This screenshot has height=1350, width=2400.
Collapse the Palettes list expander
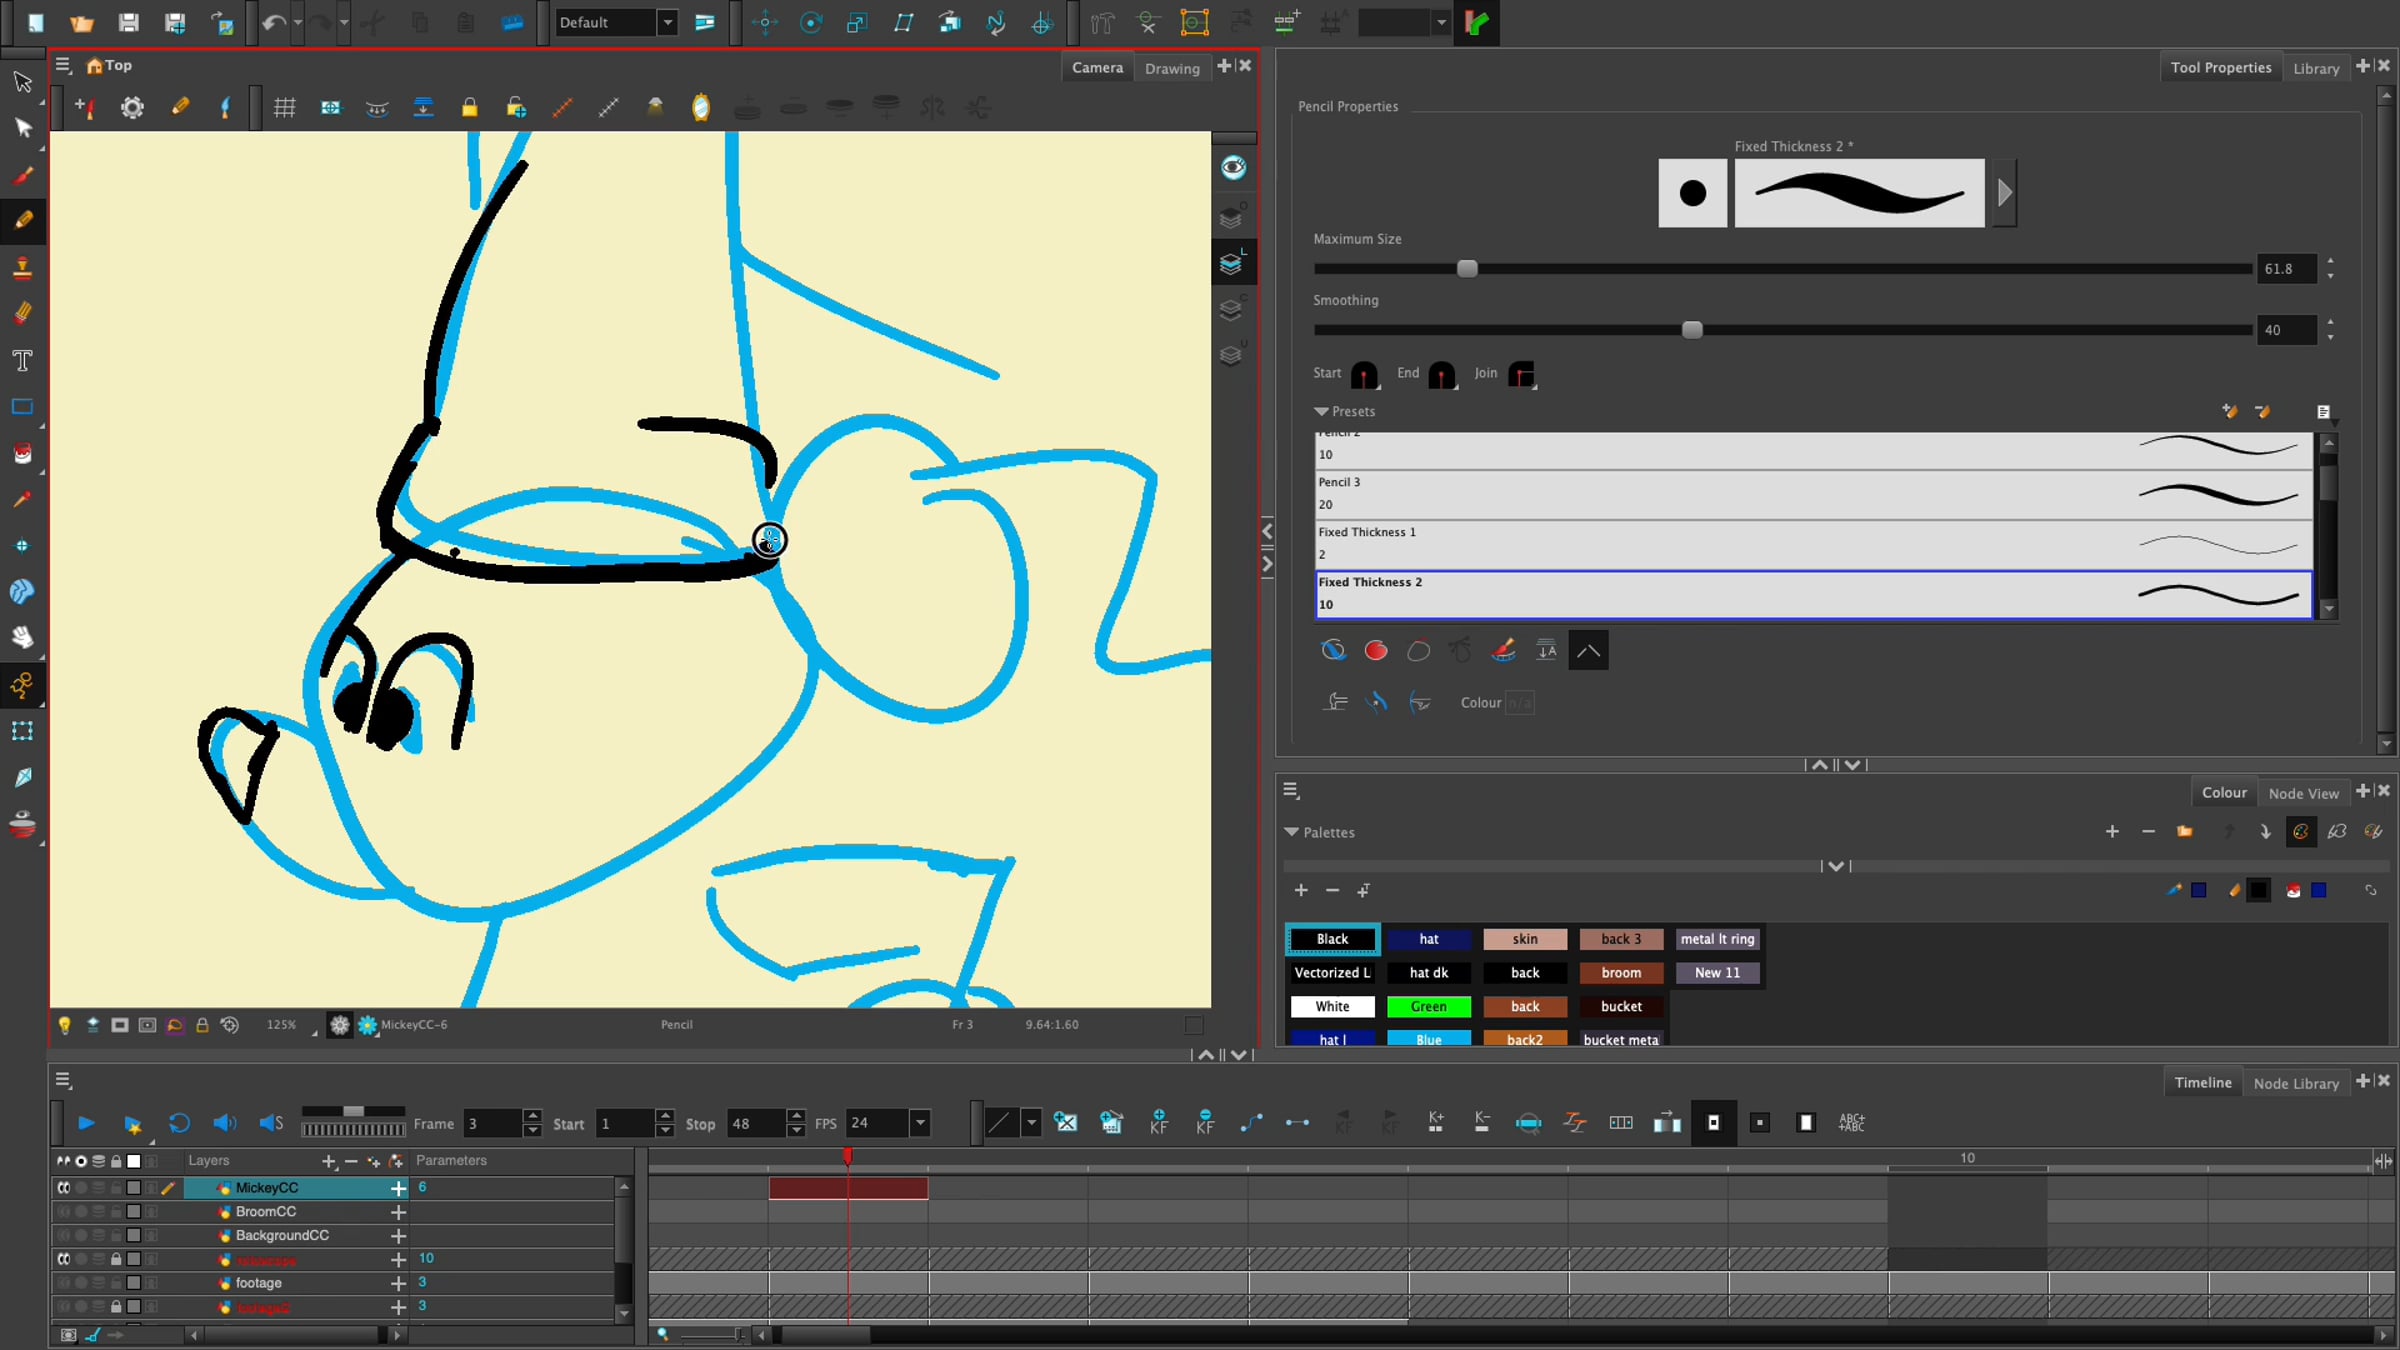click(x=1292, y=832)
